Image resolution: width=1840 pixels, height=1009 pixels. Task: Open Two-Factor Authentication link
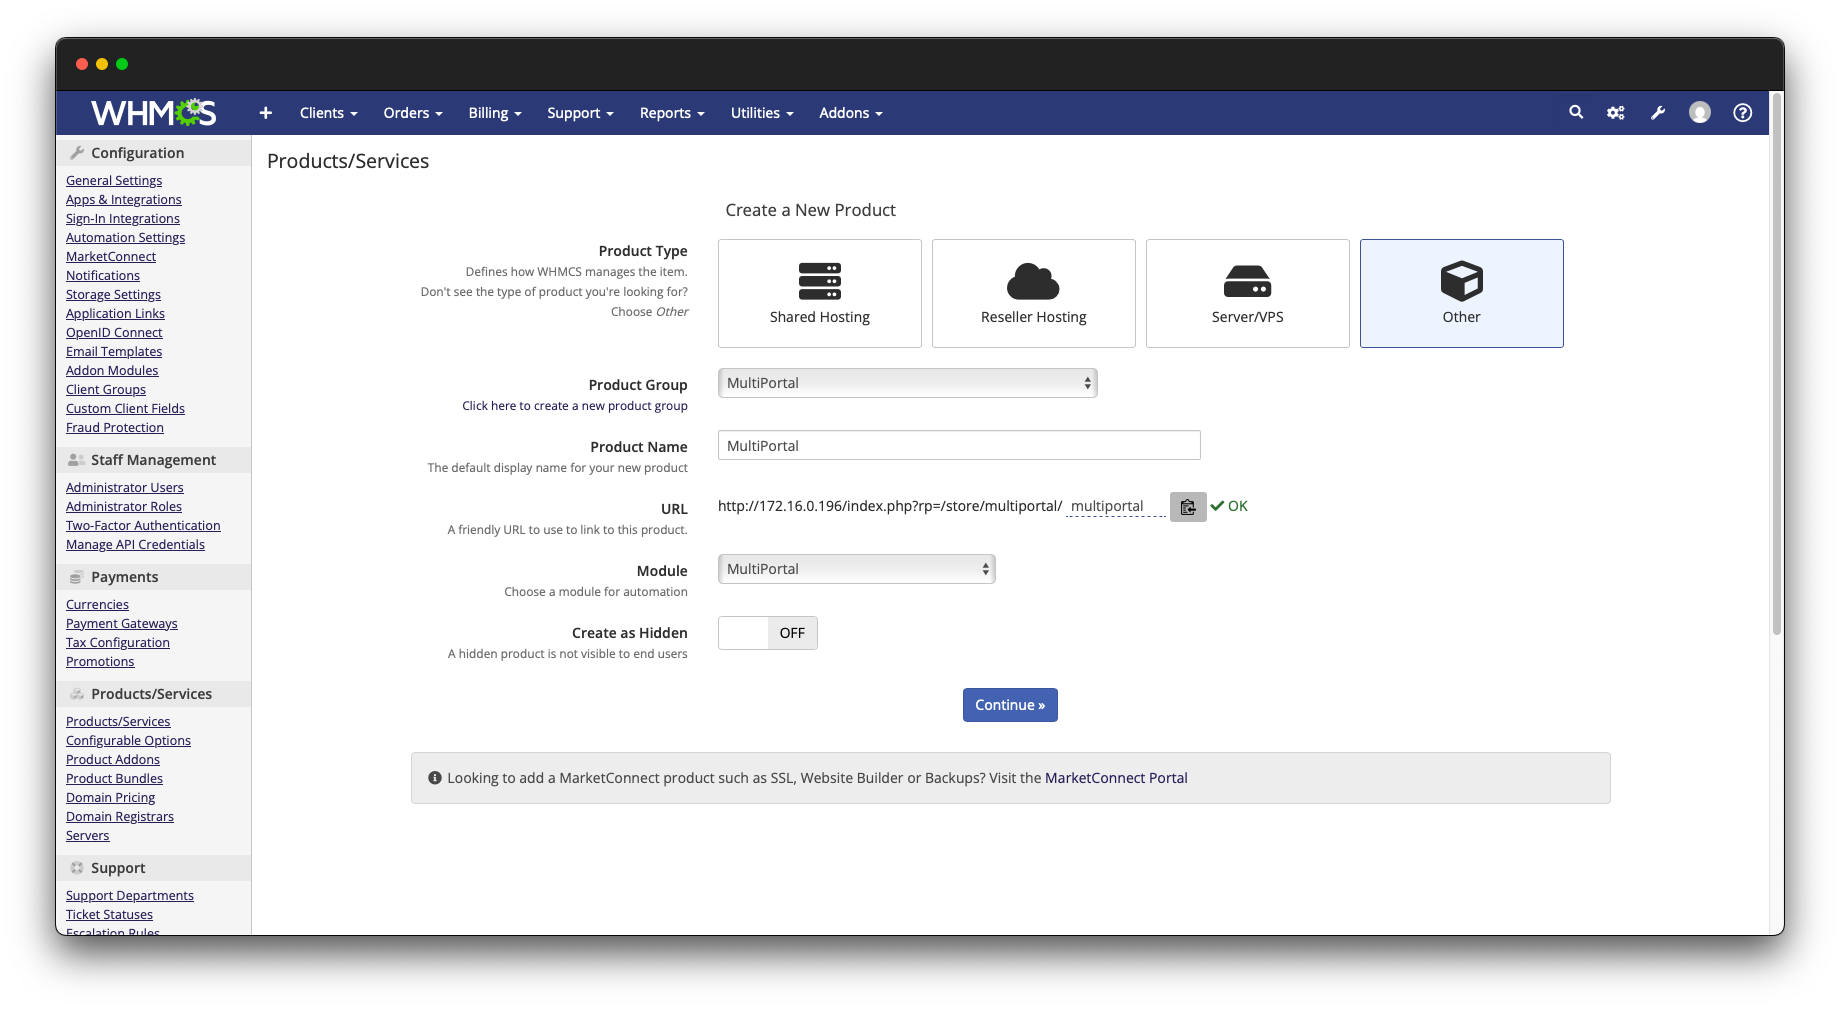point(143,526)
